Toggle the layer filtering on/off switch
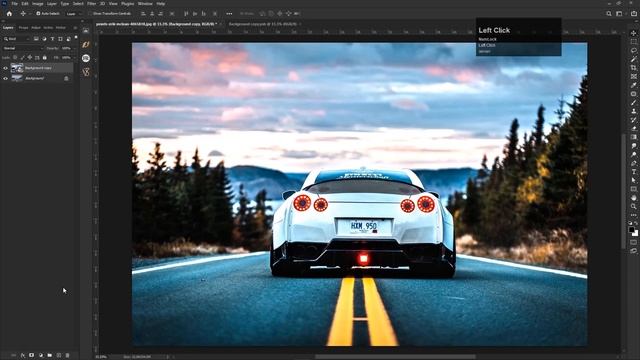The height and width of the screenshot is (360, 640). coord(76,38)
